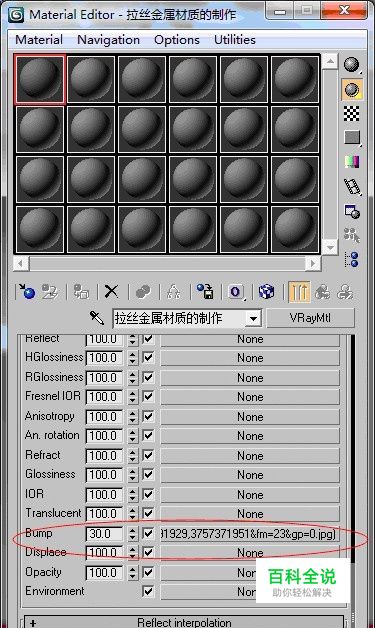This screenshot has height=628, width=375.
Task: Click sample slots vertical scrollbar down arrow
Action: (330, 248)
